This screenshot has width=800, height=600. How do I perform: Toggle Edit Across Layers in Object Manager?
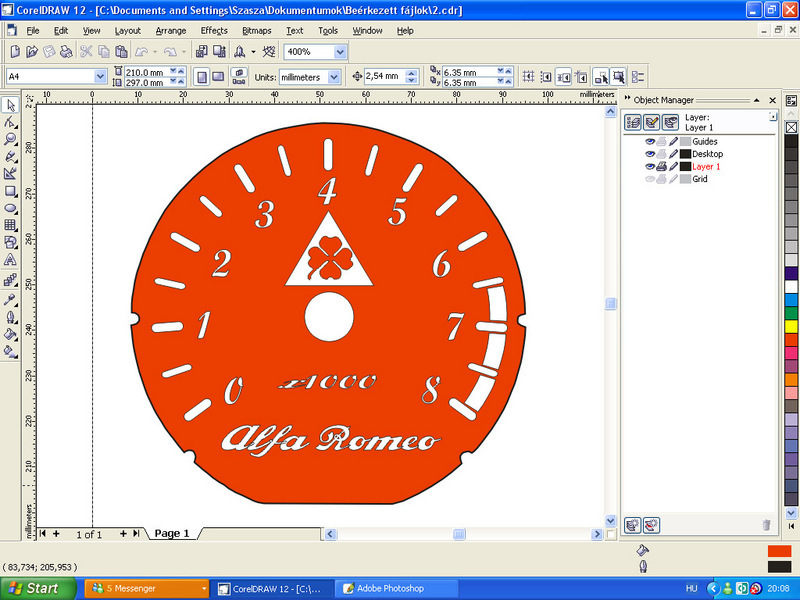652,122
